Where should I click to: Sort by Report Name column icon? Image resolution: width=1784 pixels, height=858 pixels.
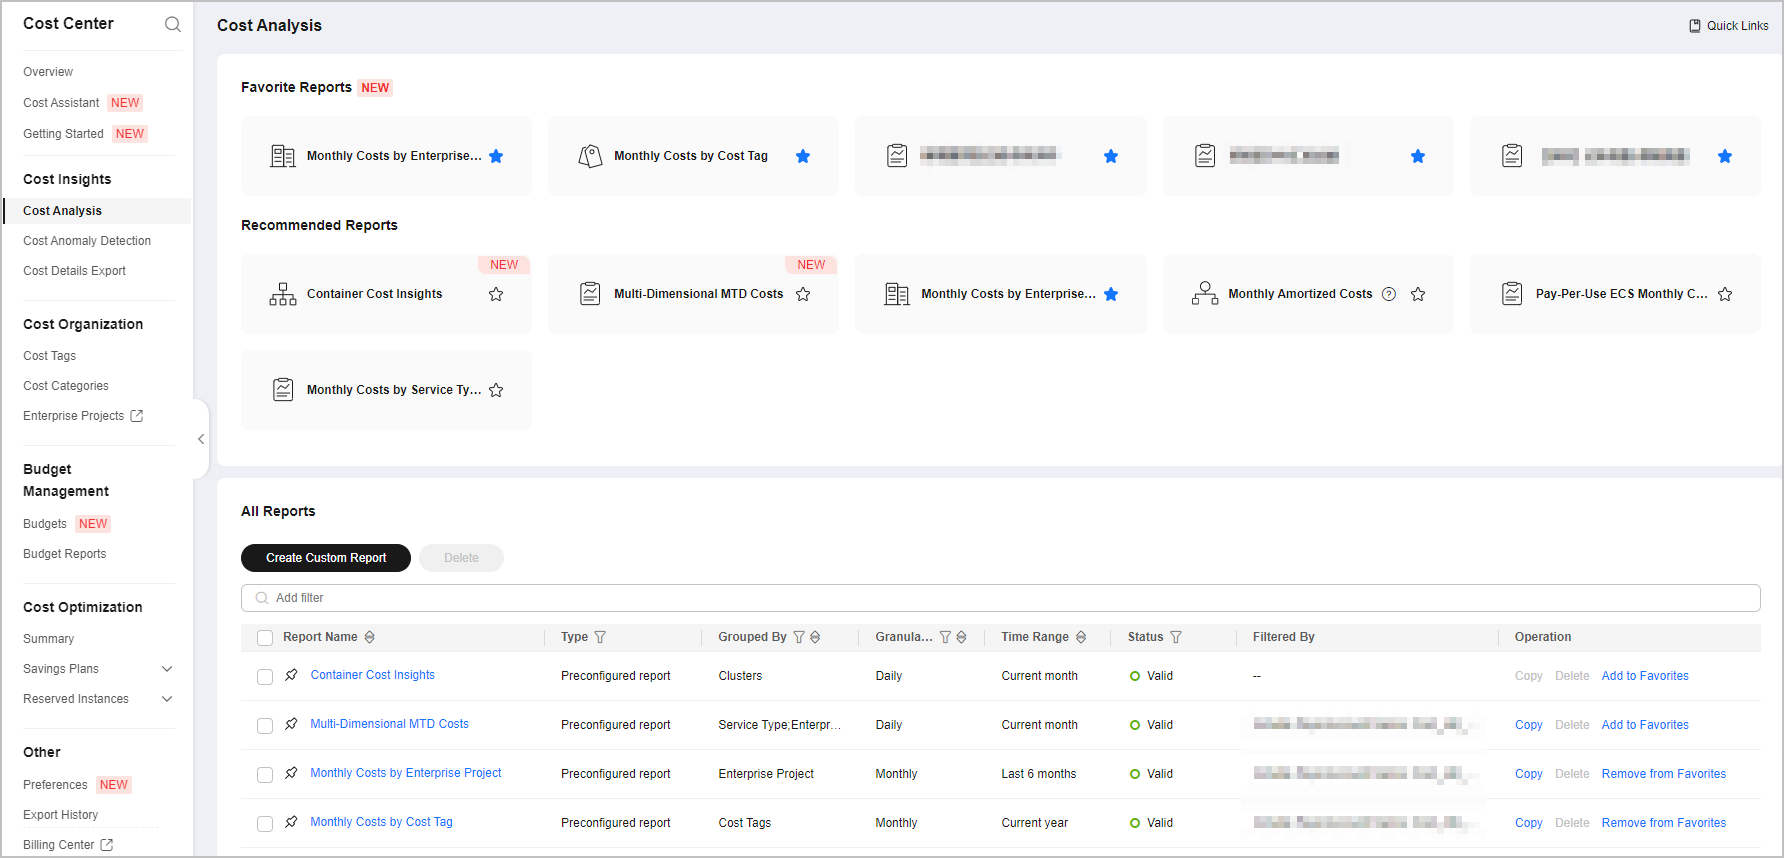[370, 637]
